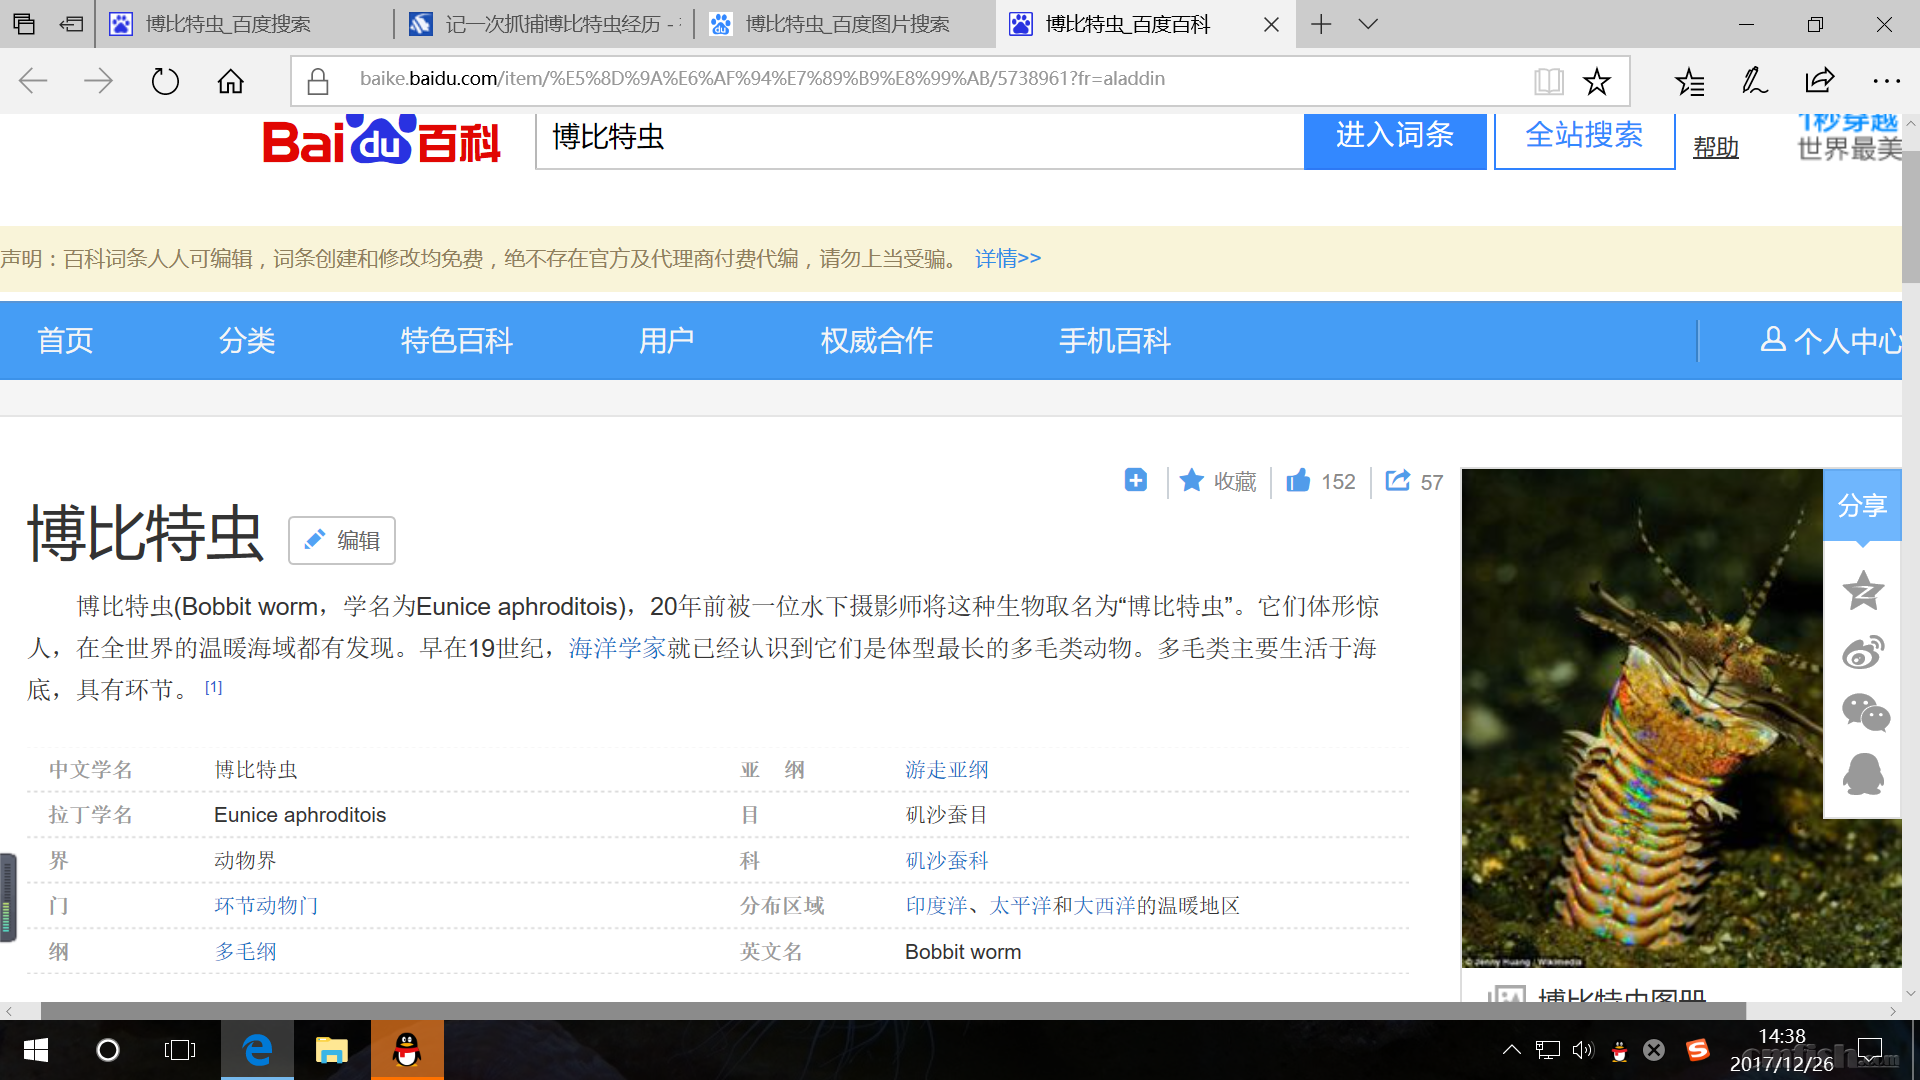Open 游走亚纲 link
Screen dimensions: 1920x1080
click(x=946, y=770)
